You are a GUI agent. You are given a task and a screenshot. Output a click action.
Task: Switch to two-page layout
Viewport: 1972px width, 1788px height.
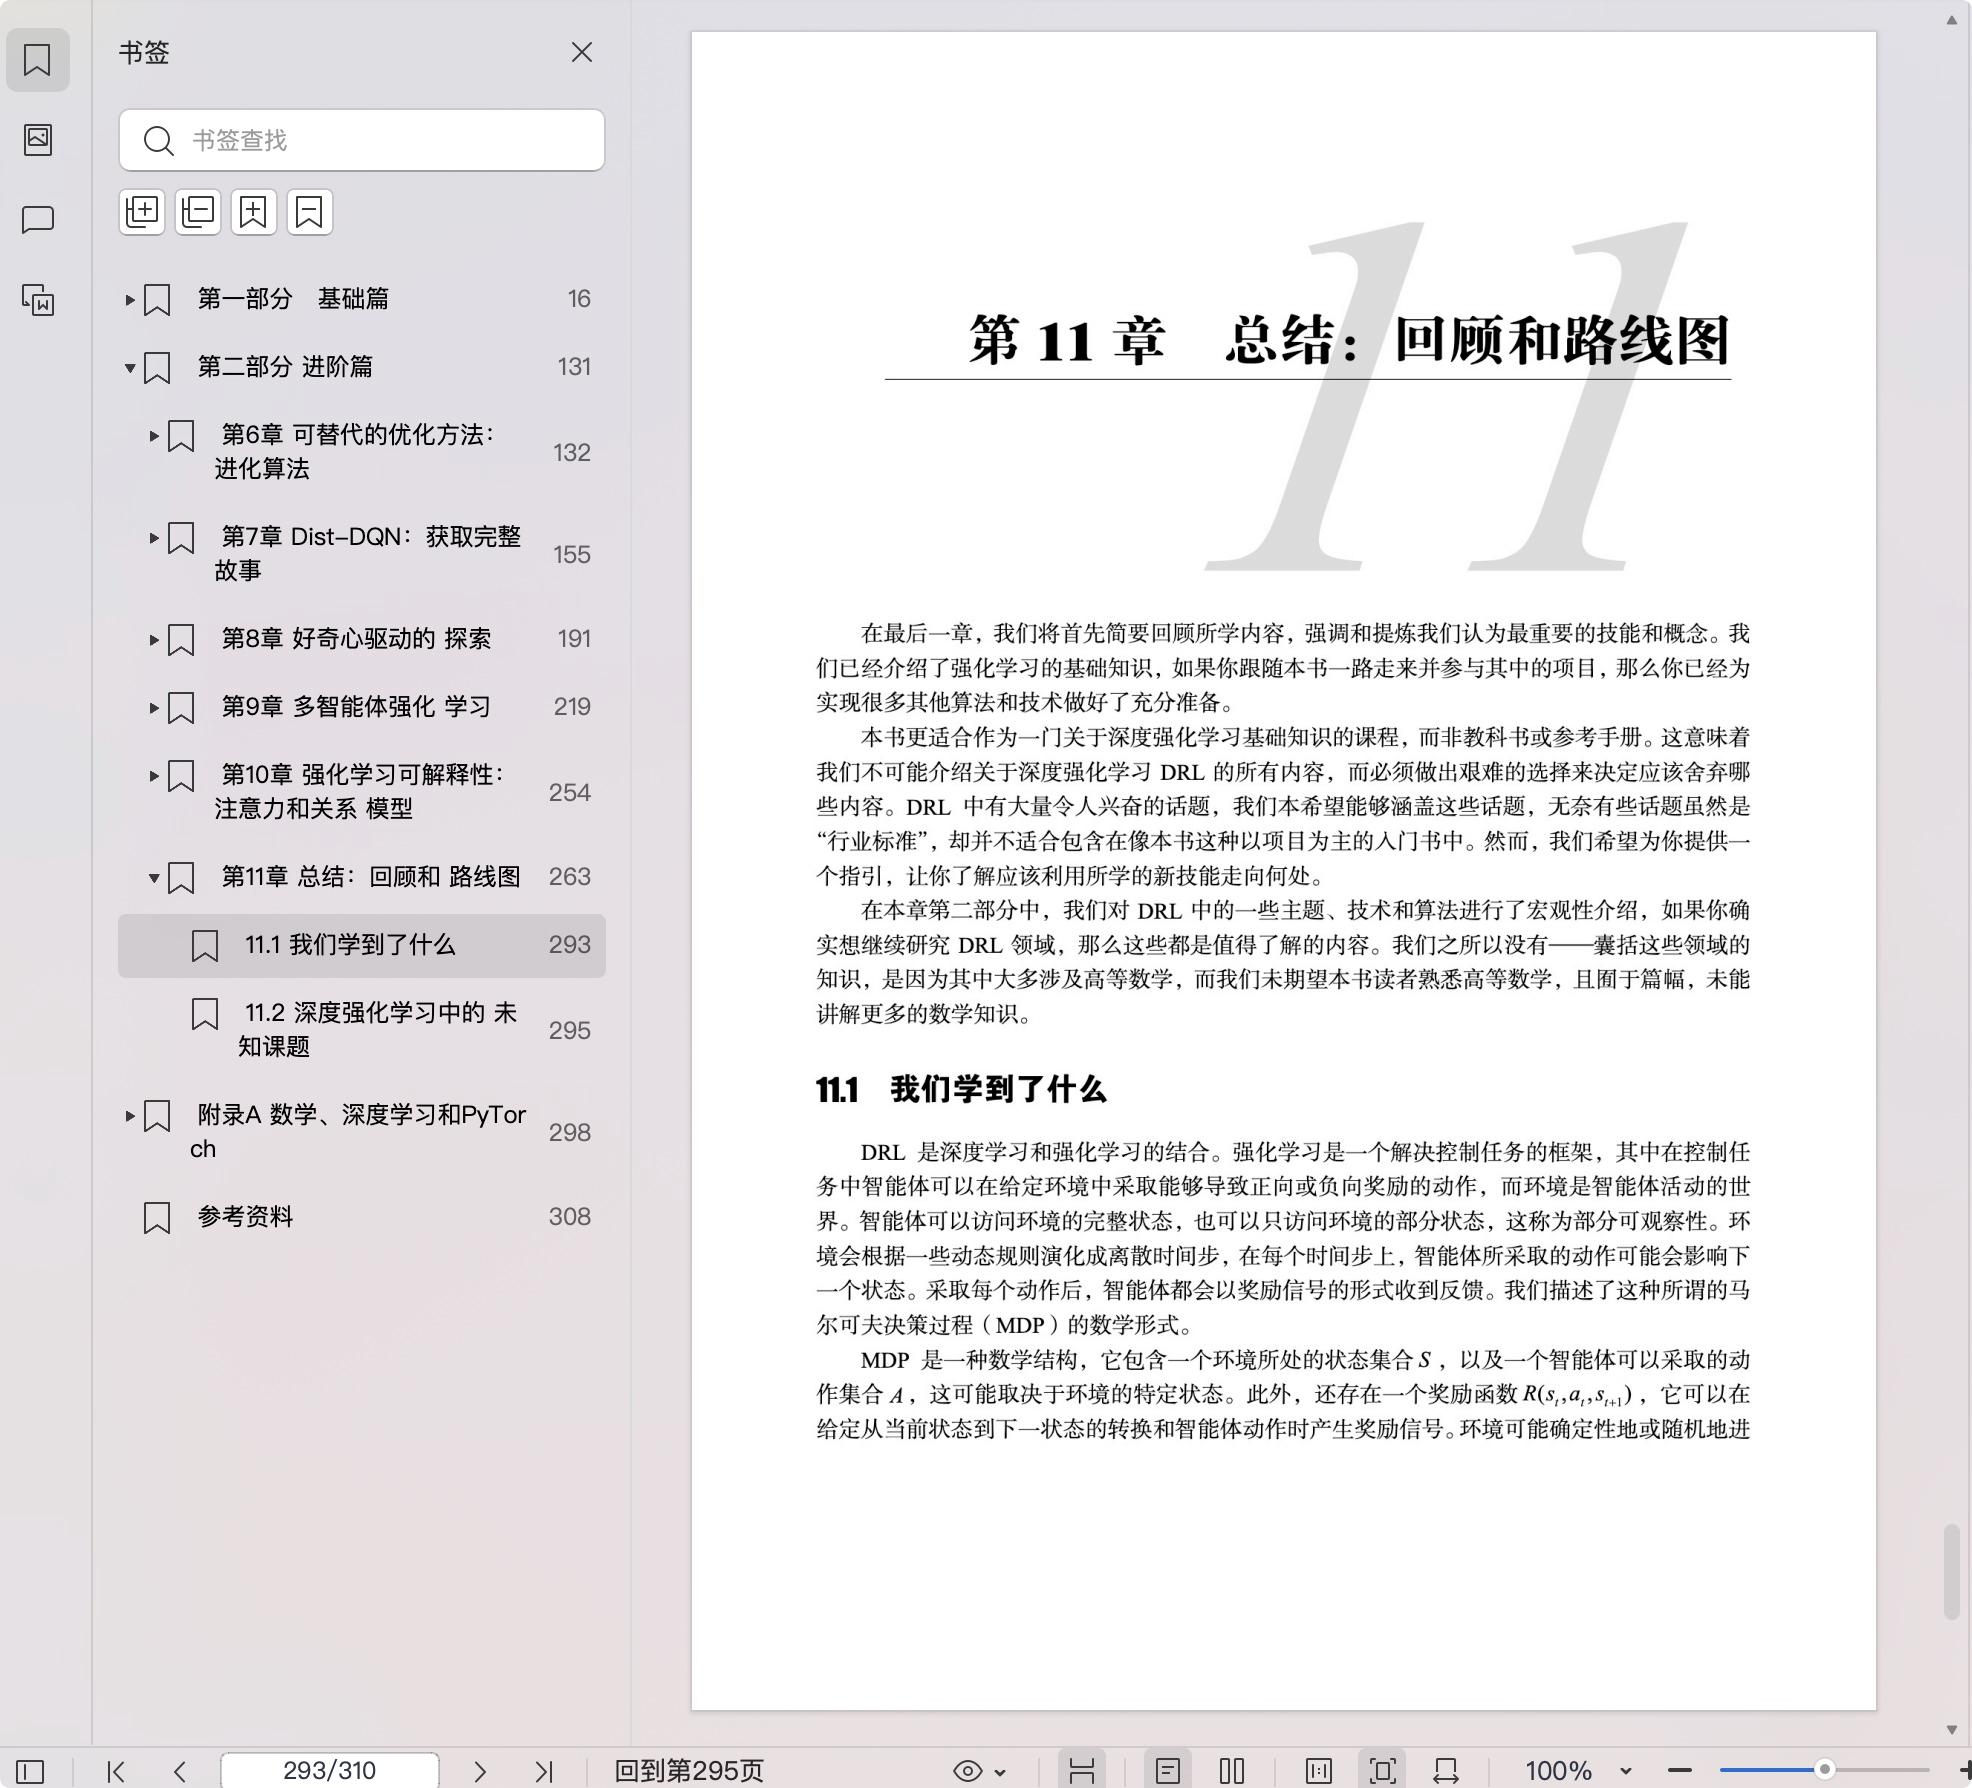[1232, 1771]
